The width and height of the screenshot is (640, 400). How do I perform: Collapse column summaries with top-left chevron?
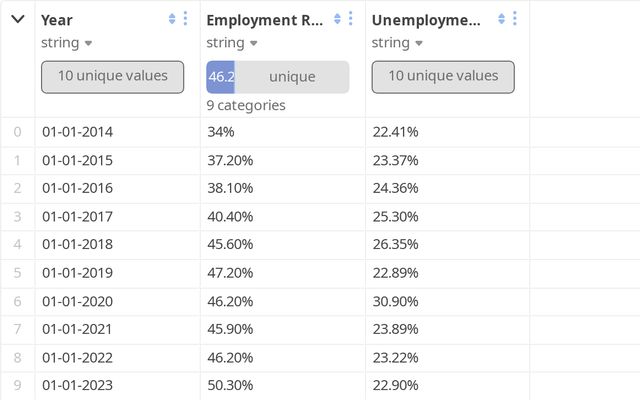point(17,19)
